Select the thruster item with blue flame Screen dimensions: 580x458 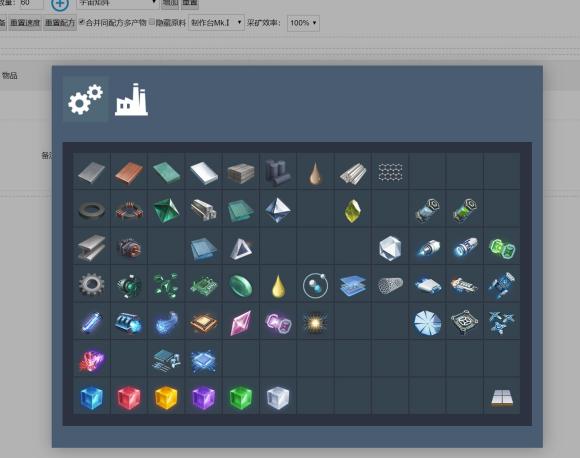pyautogui.click(x=427, y=248)
